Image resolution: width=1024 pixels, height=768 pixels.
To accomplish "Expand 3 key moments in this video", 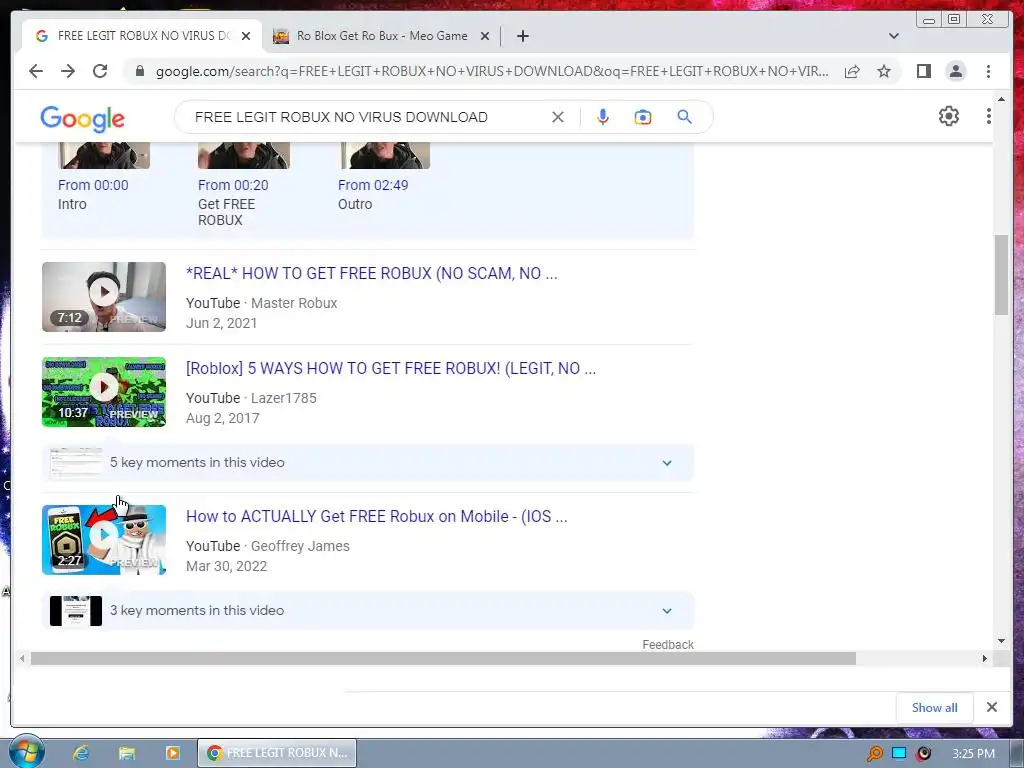I will click(x=368, y=611).
